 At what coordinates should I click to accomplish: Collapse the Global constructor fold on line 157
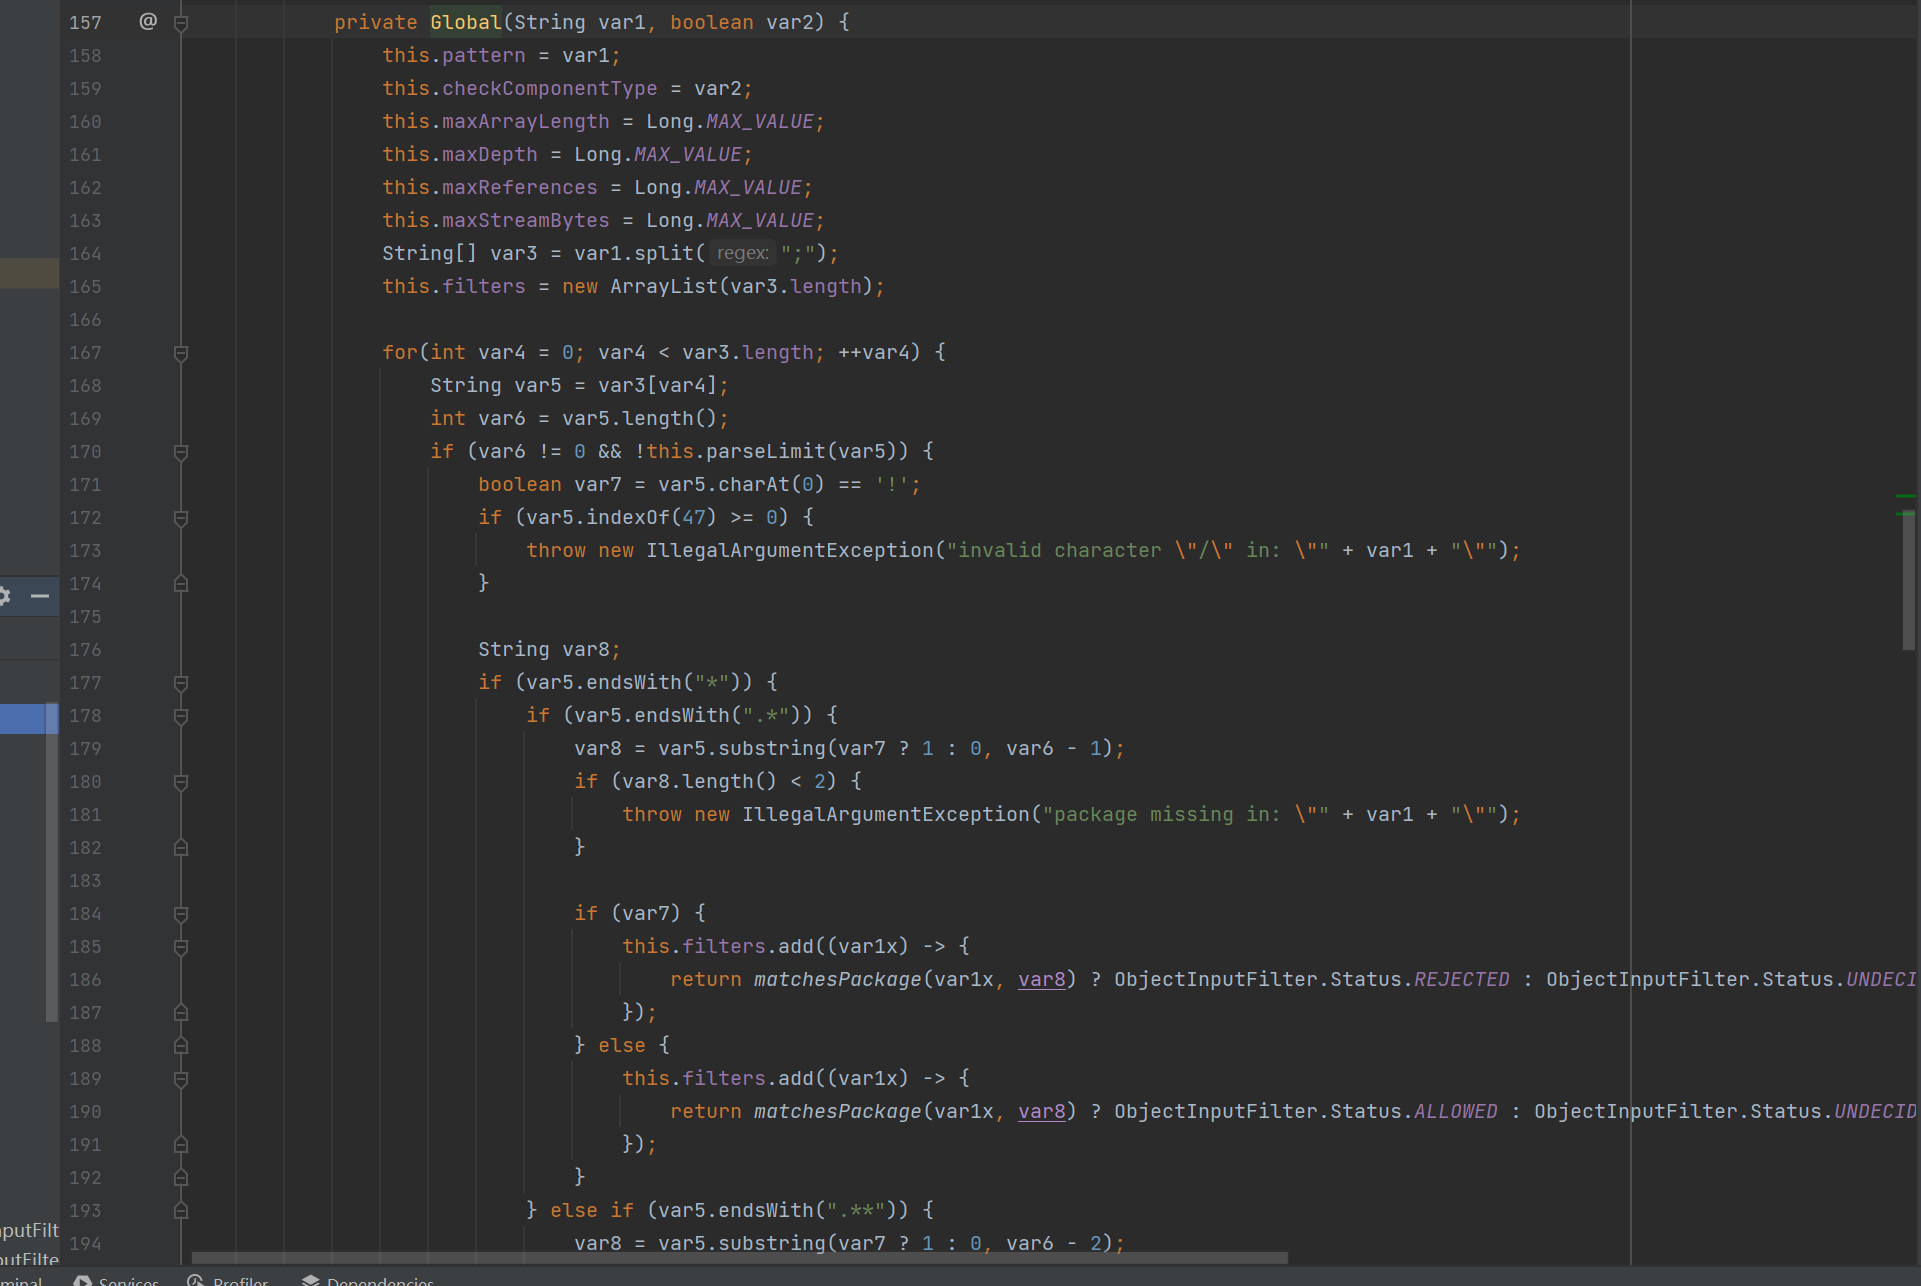[181, 22]
